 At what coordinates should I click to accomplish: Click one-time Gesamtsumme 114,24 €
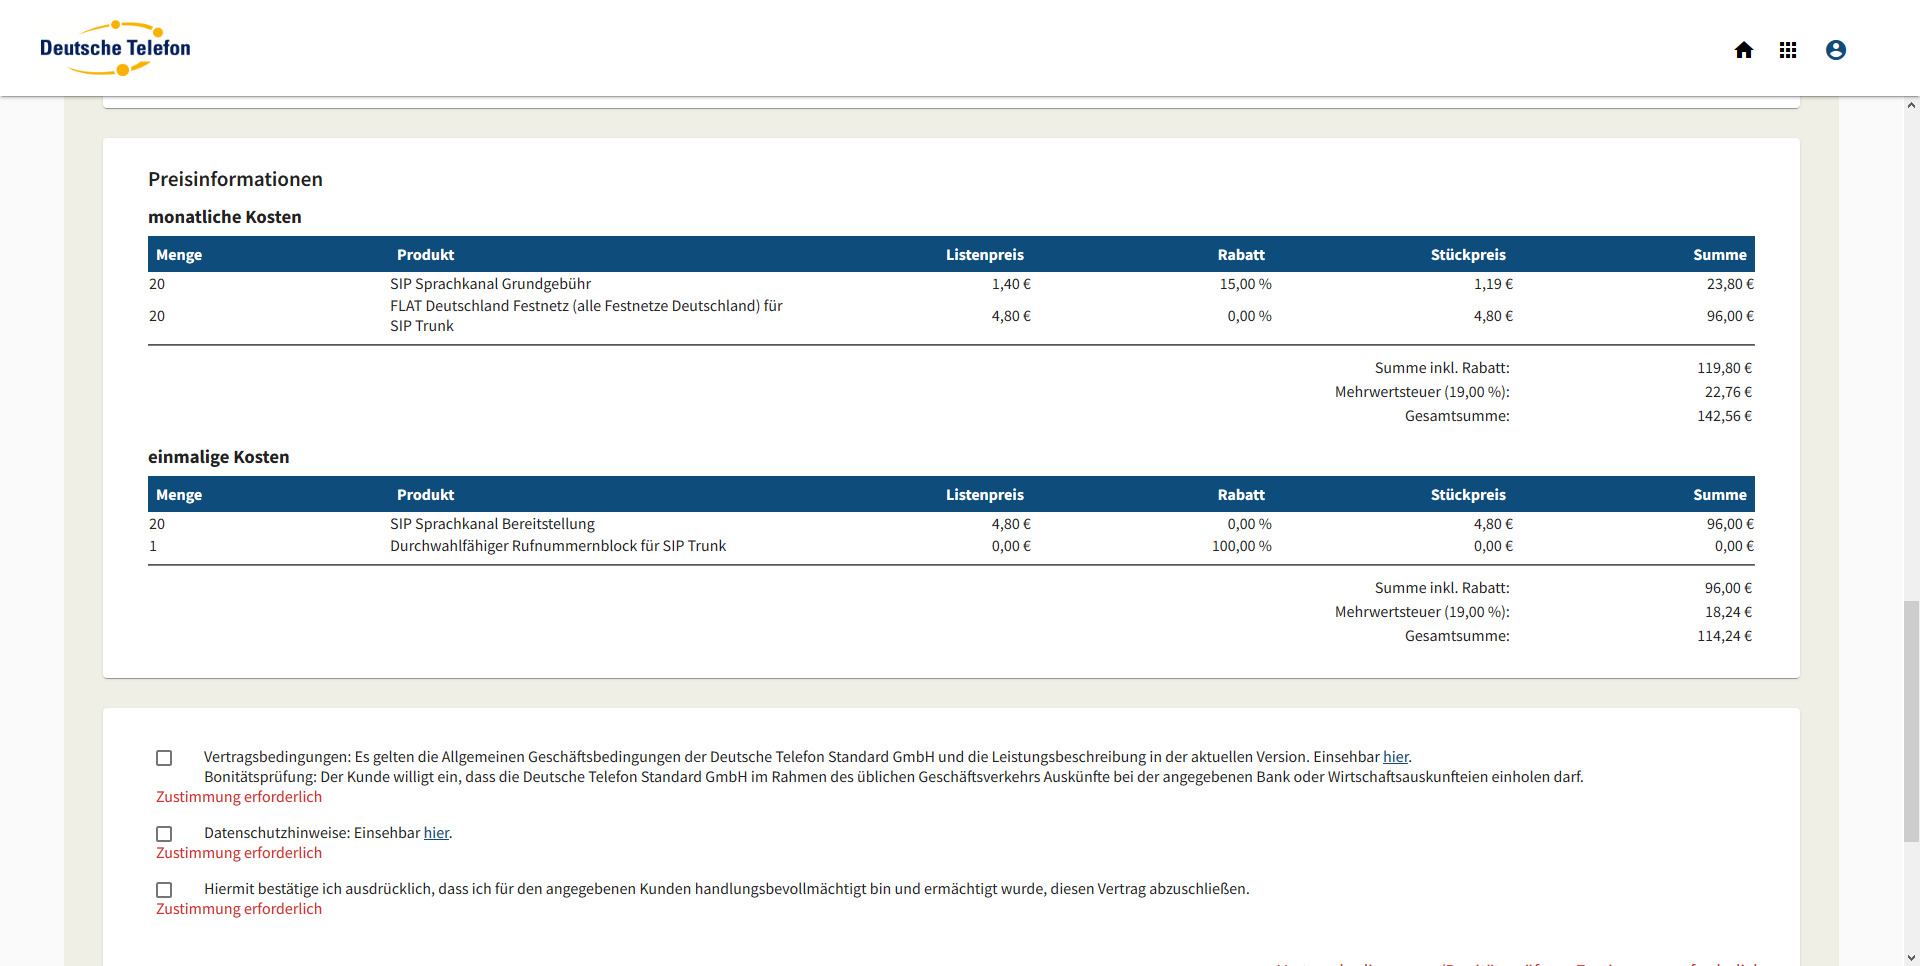pyautogui.click(x=1724, y=636)
